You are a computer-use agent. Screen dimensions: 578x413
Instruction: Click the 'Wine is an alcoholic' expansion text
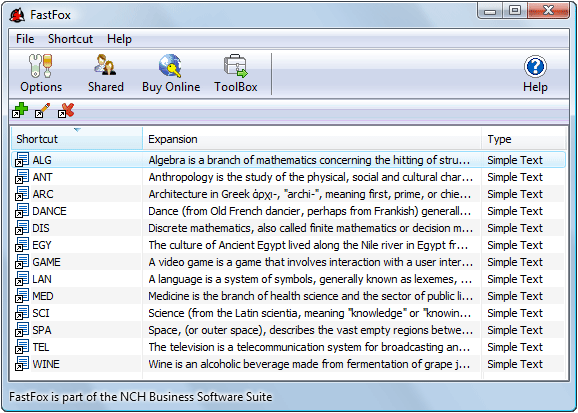pyautogui.click(x=309, y=364)
